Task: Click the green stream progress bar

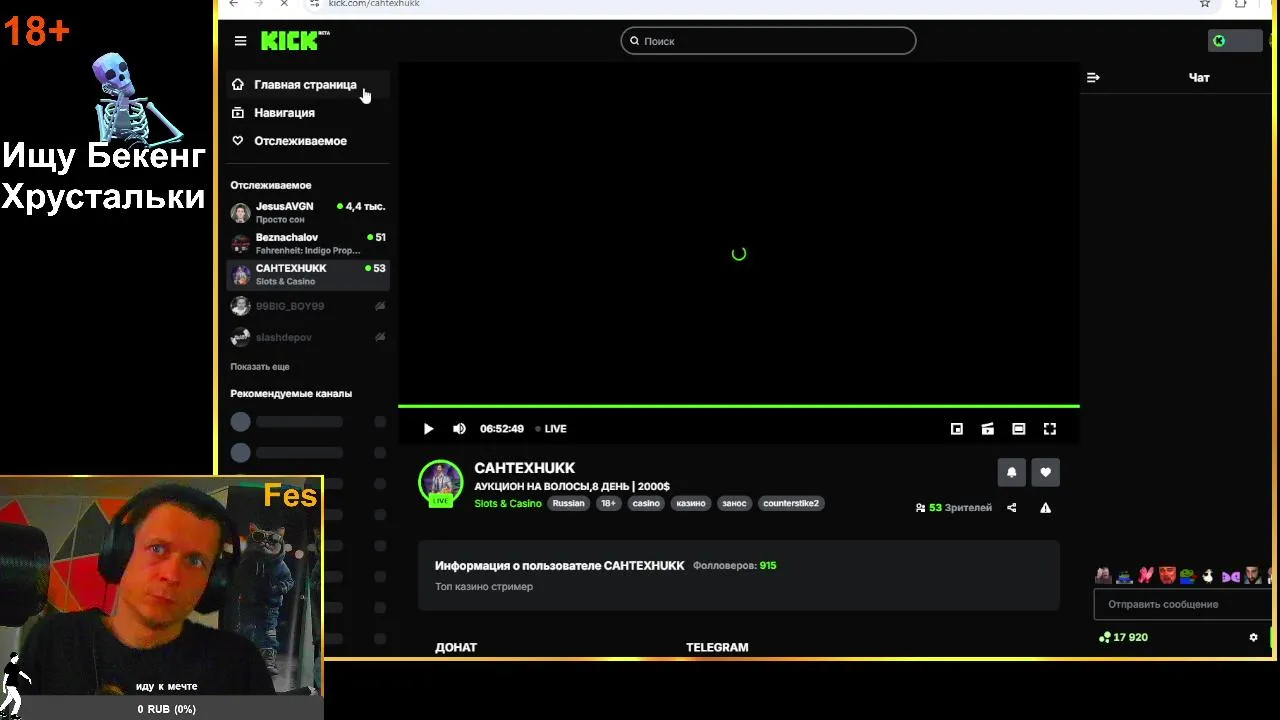Action: pyautogui.click(x=738, y=406)
